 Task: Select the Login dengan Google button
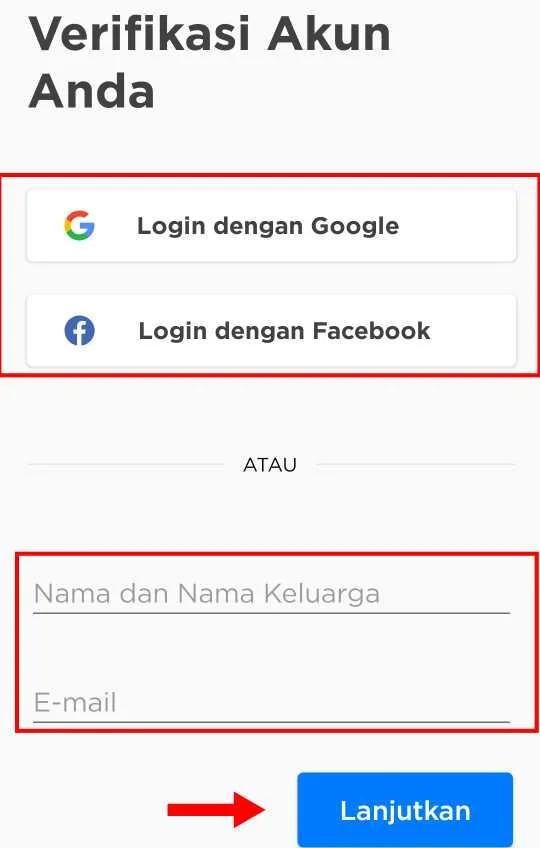tap(271, 226)
